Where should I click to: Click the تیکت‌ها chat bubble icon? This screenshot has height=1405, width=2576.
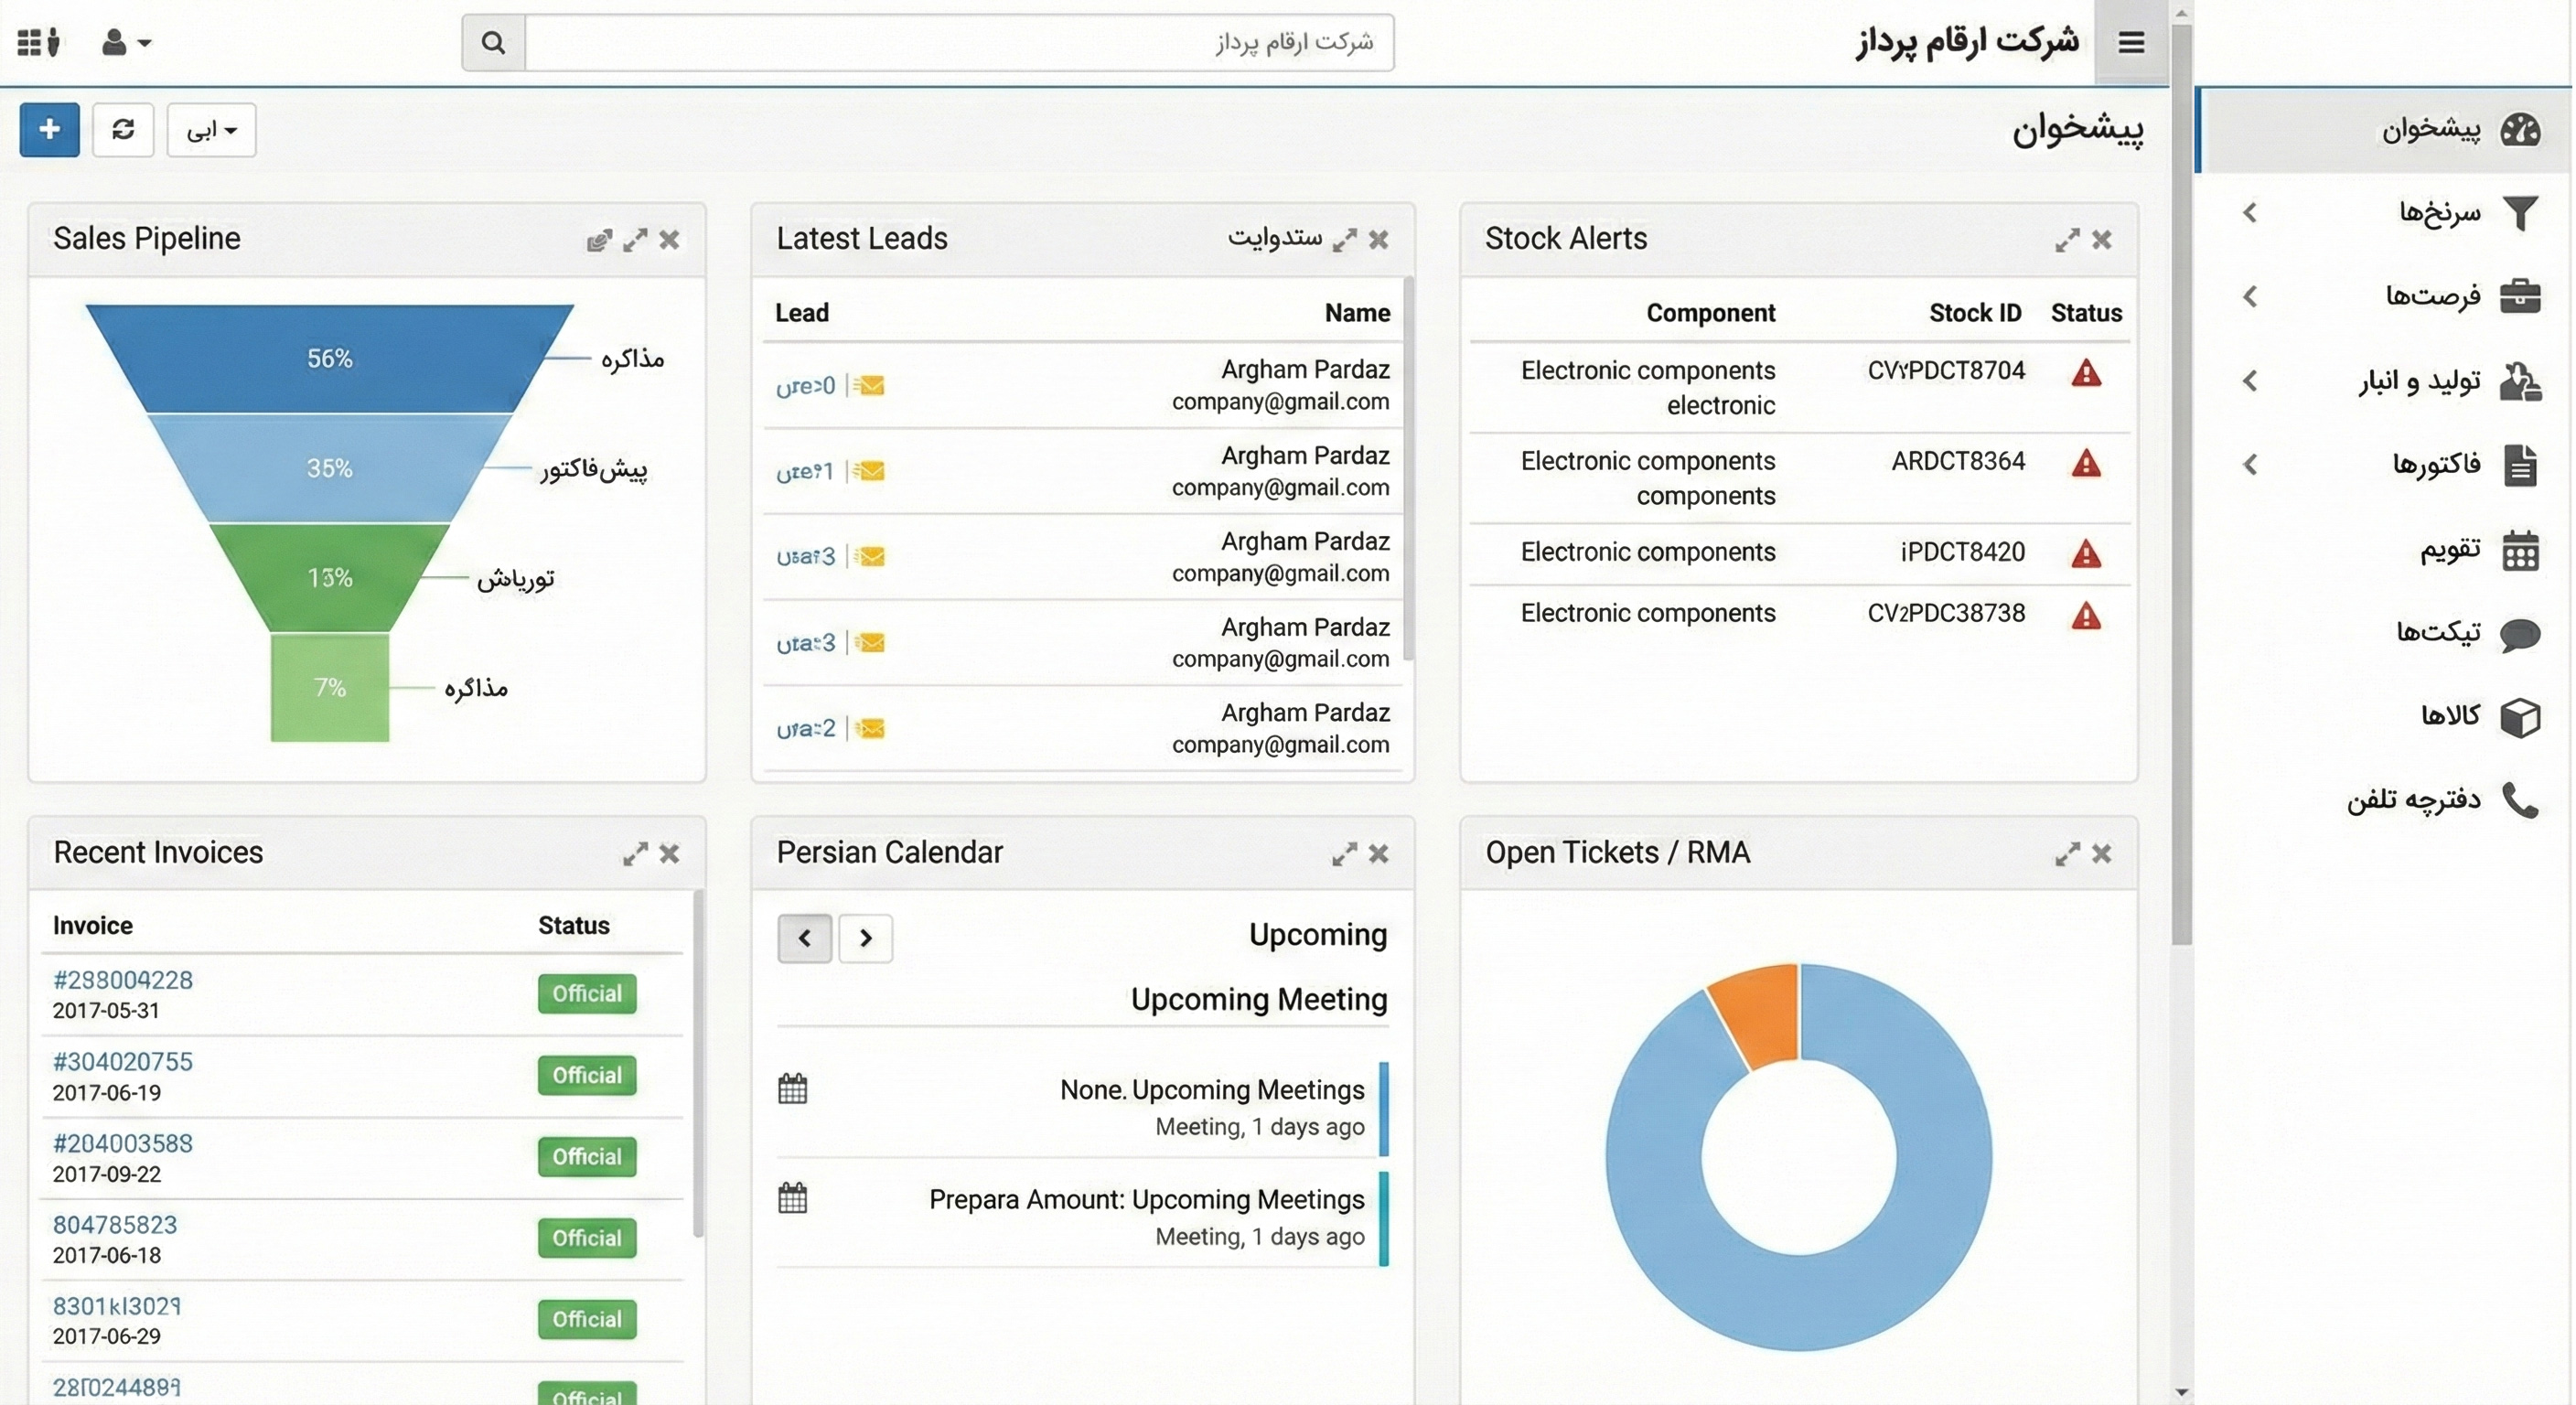[2522, 636]
